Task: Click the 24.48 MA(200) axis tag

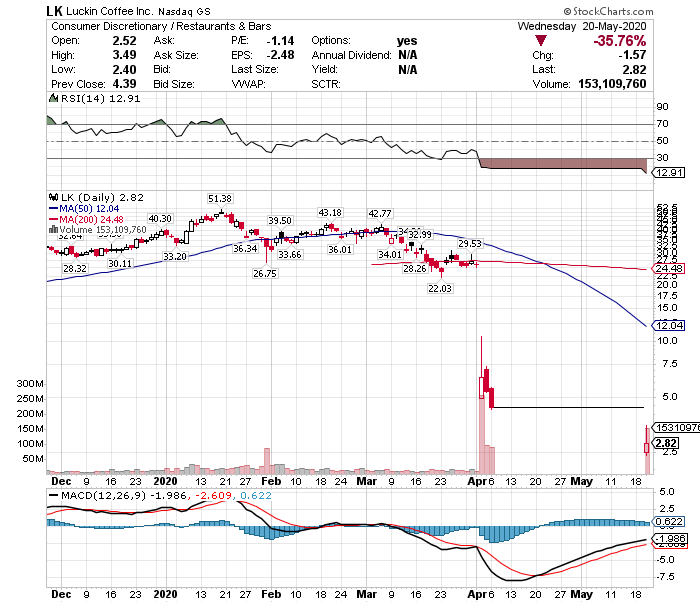Action: coord(669,268)
